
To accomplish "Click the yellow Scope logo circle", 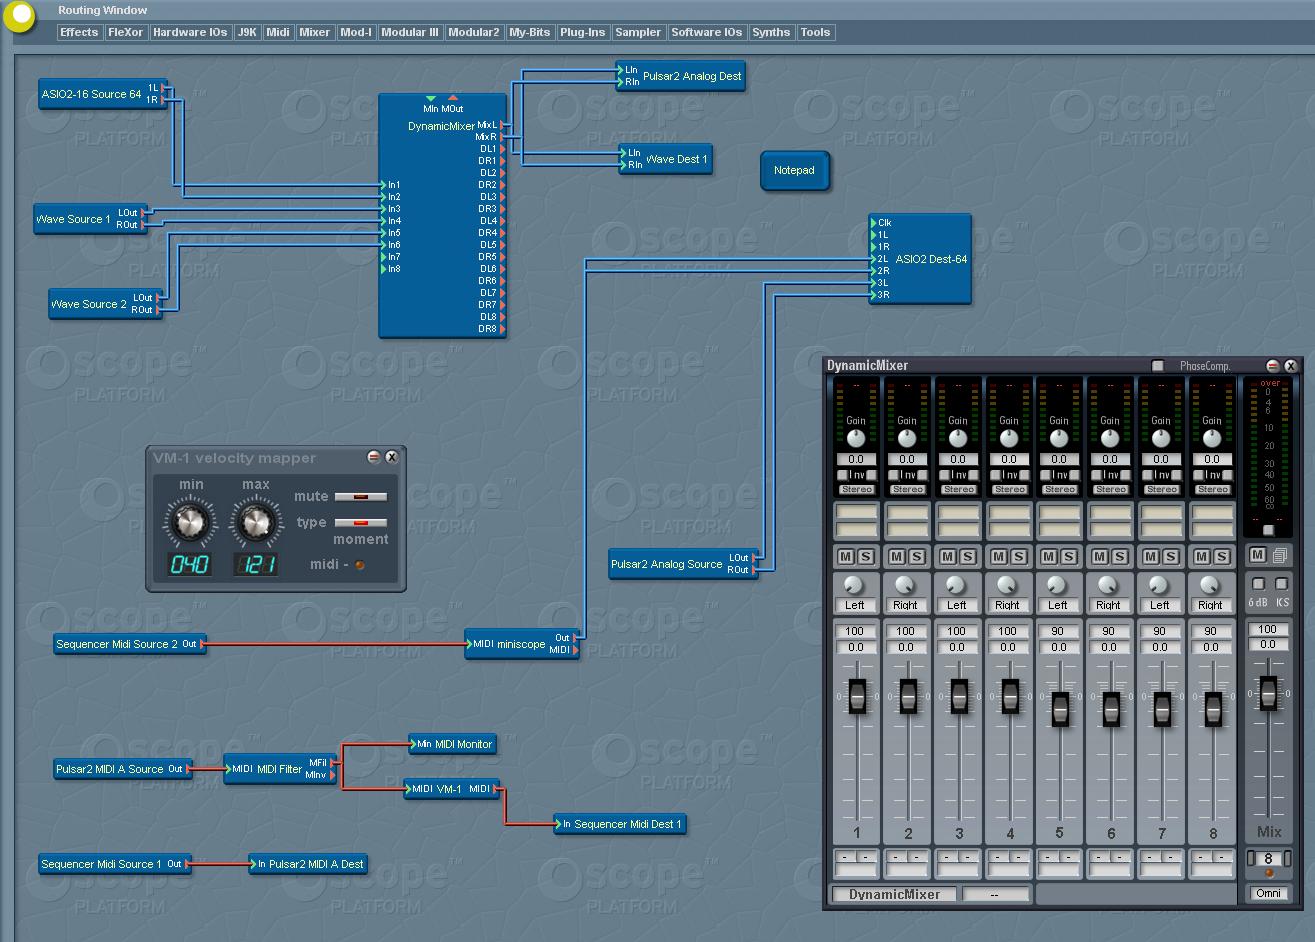I will click(19, 15).
